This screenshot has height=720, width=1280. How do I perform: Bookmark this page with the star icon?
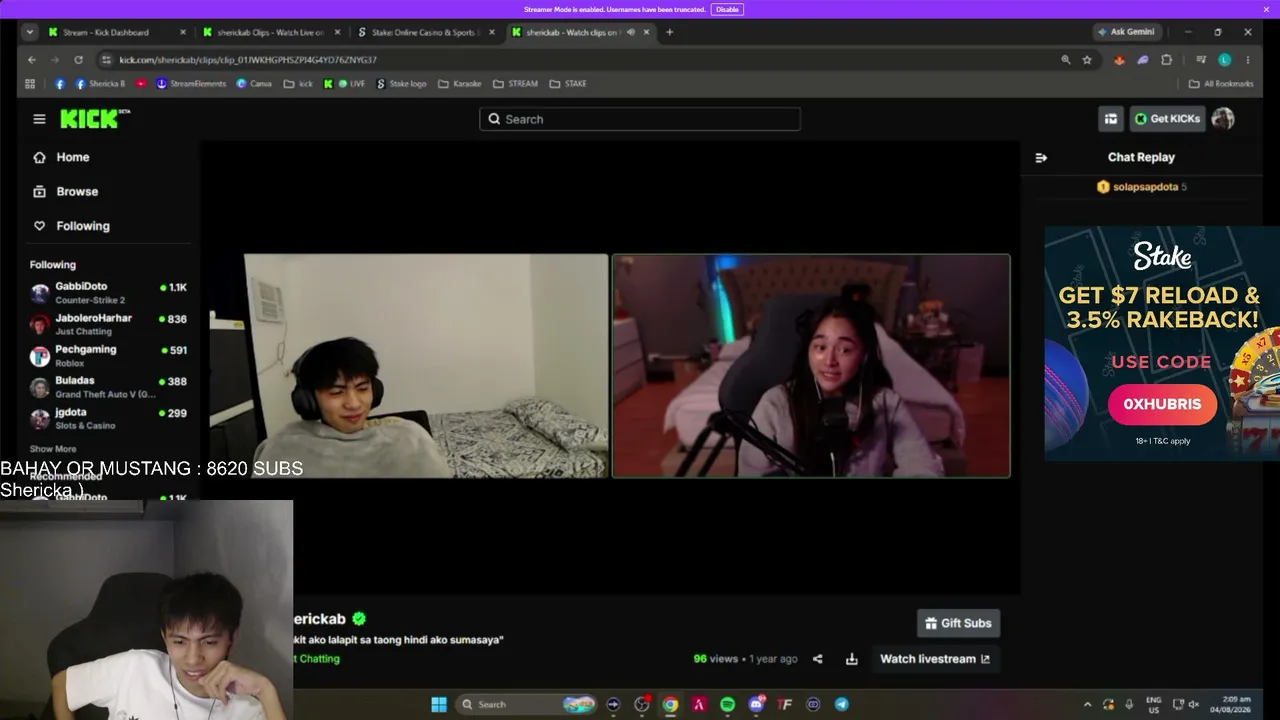click(1087, 60)
